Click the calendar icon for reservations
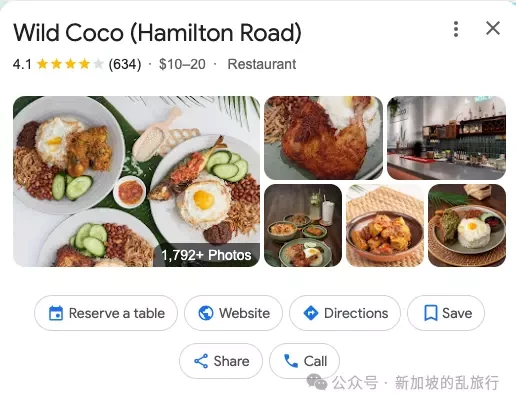The width and height of the screenshot is (516, 404). click(56, 313)
